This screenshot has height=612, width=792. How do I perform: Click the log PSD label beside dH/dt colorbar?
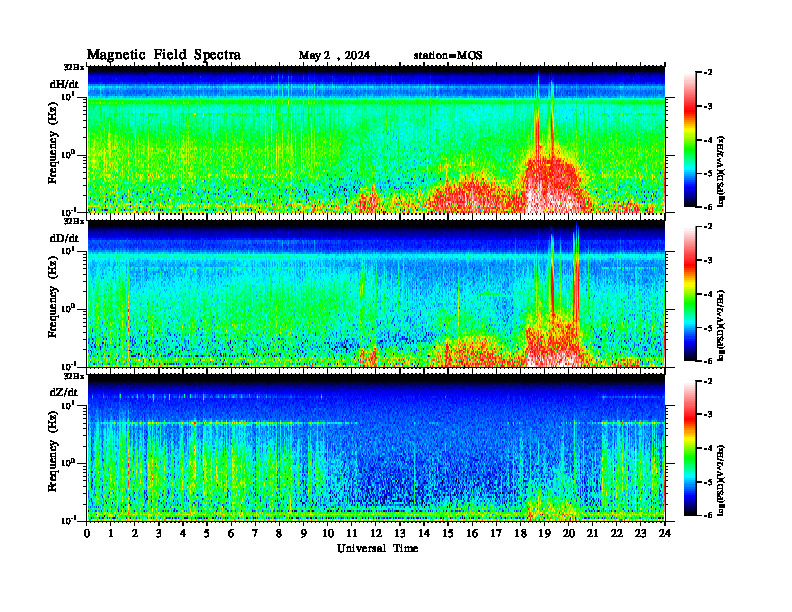coord(721,171)
